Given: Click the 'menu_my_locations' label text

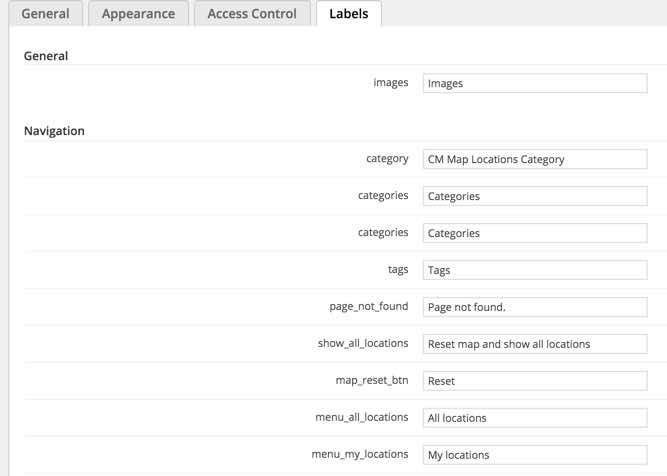Looking at the screenshot, I should (x=360, y=454).
